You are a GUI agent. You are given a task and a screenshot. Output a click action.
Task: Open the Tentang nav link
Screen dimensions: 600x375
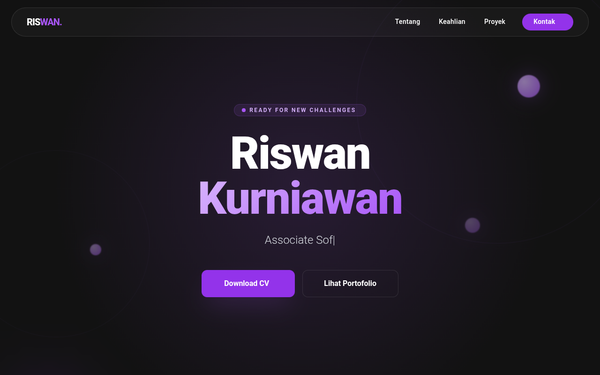[x=407, y=22]
